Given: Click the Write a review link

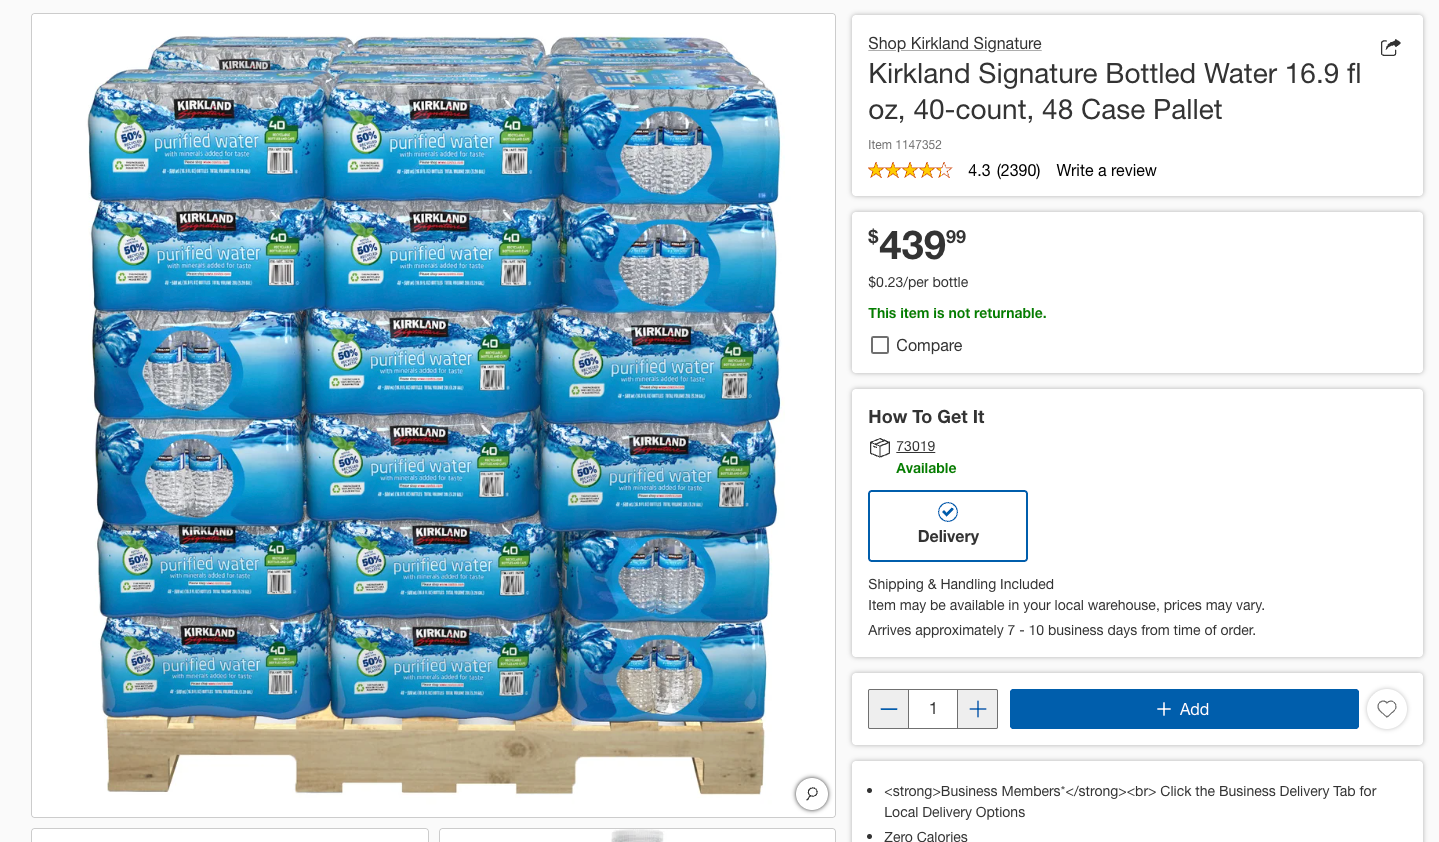Looking at the screenshot, I should point(1106,171).
